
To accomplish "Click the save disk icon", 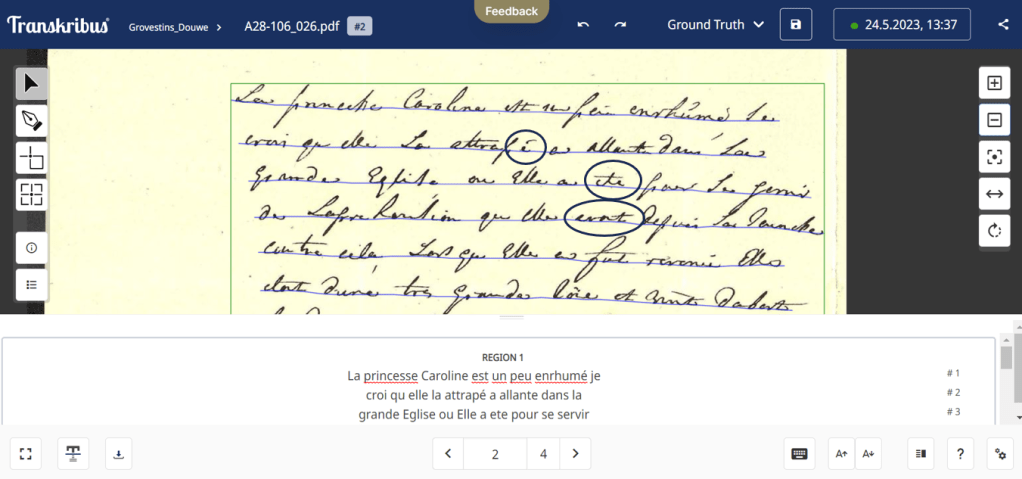I will 795,24.
